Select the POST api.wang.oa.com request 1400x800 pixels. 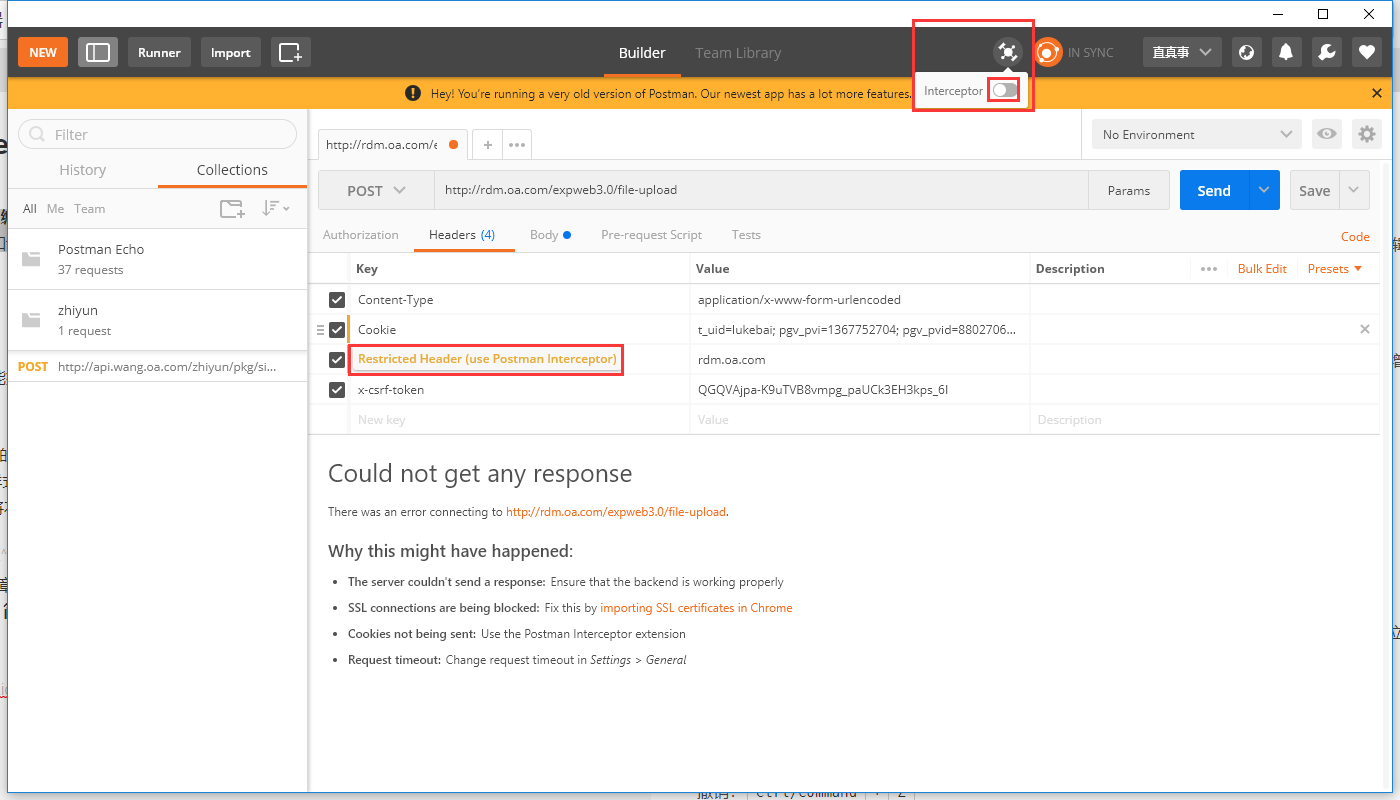157,367
